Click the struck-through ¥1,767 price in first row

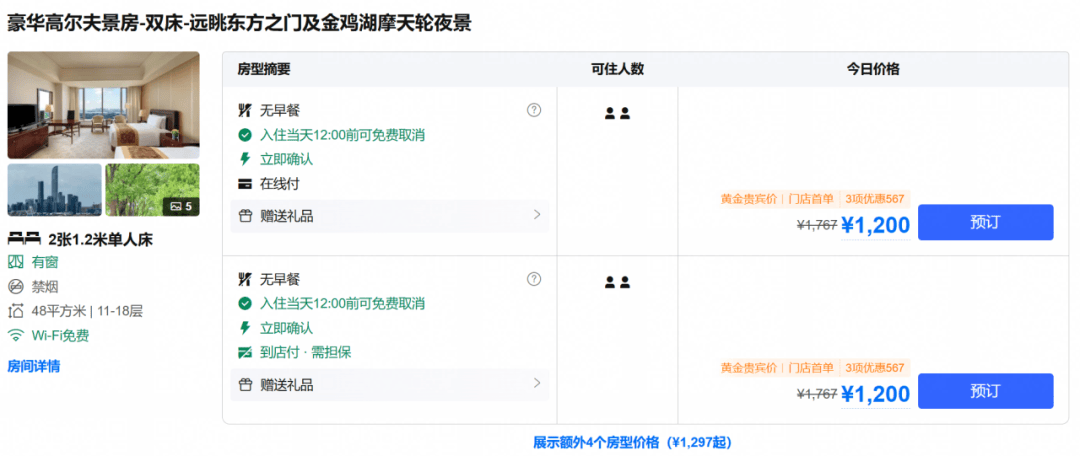(x=817, y=225)
